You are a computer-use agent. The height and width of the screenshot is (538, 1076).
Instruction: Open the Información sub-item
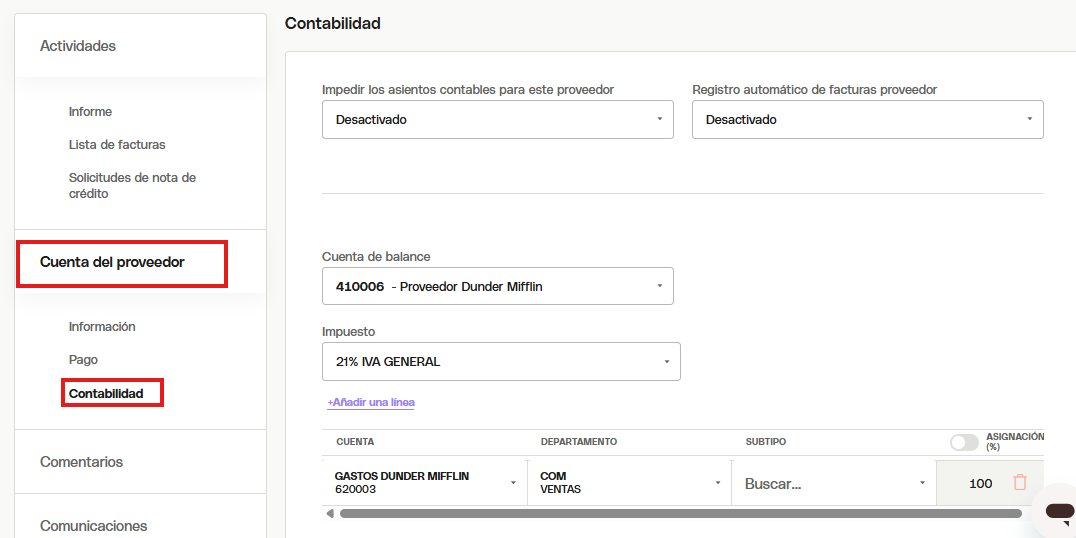[x=102, y=327]
